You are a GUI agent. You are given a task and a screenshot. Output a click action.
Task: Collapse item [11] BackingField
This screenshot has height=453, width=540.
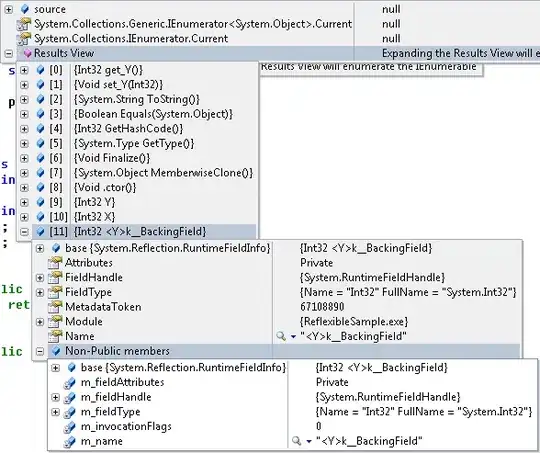click(24, 232)
